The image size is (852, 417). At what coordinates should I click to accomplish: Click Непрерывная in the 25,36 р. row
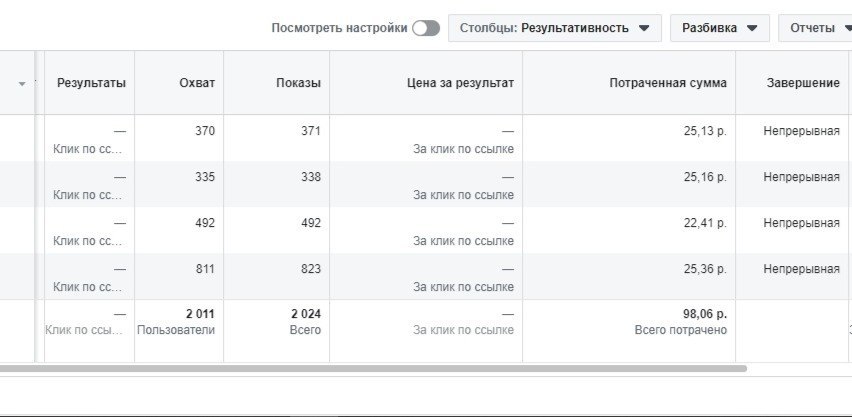(x=801, y=269)
